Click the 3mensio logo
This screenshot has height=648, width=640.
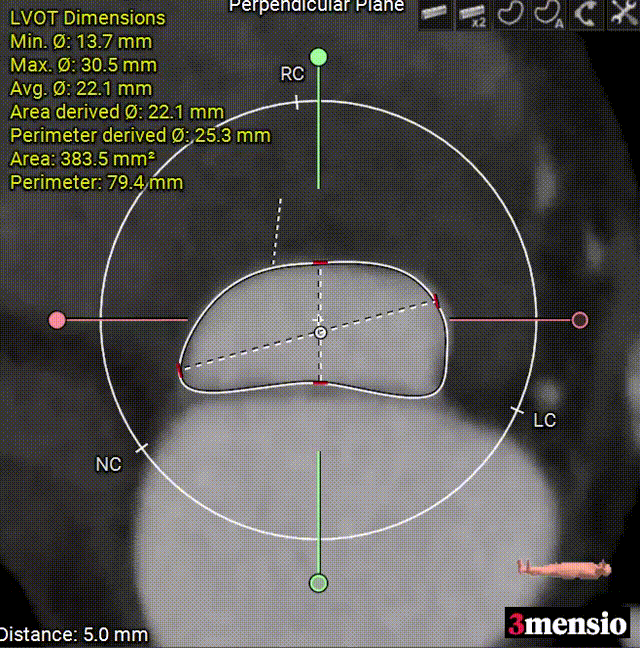coord(567,624)
